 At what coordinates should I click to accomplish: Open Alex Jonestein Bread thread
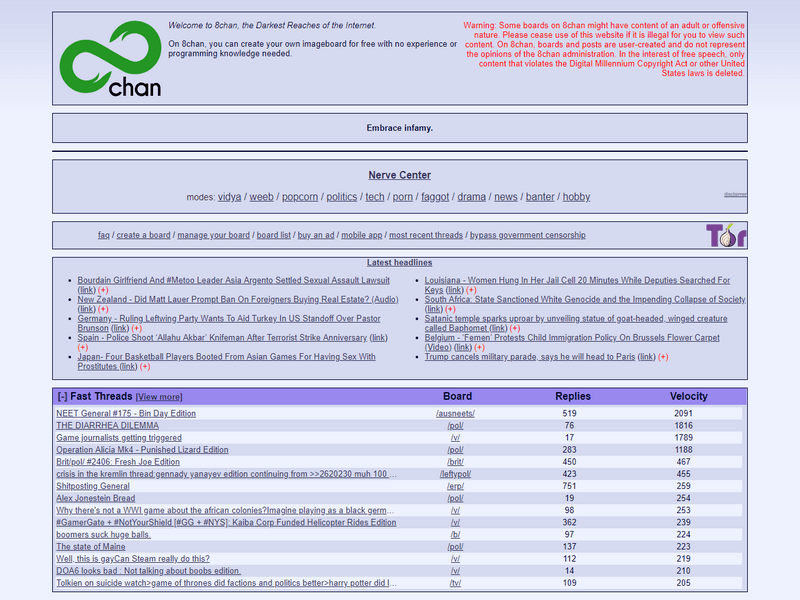(x=95, y=498)
